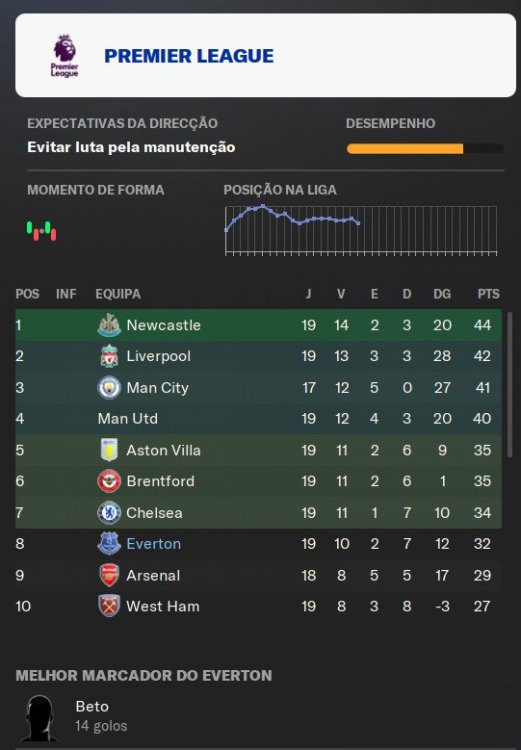Click the Posição na Liga line graph
The width and height of the screenshot is (521, 750).
pyautogui.click(x=361, y=231)
